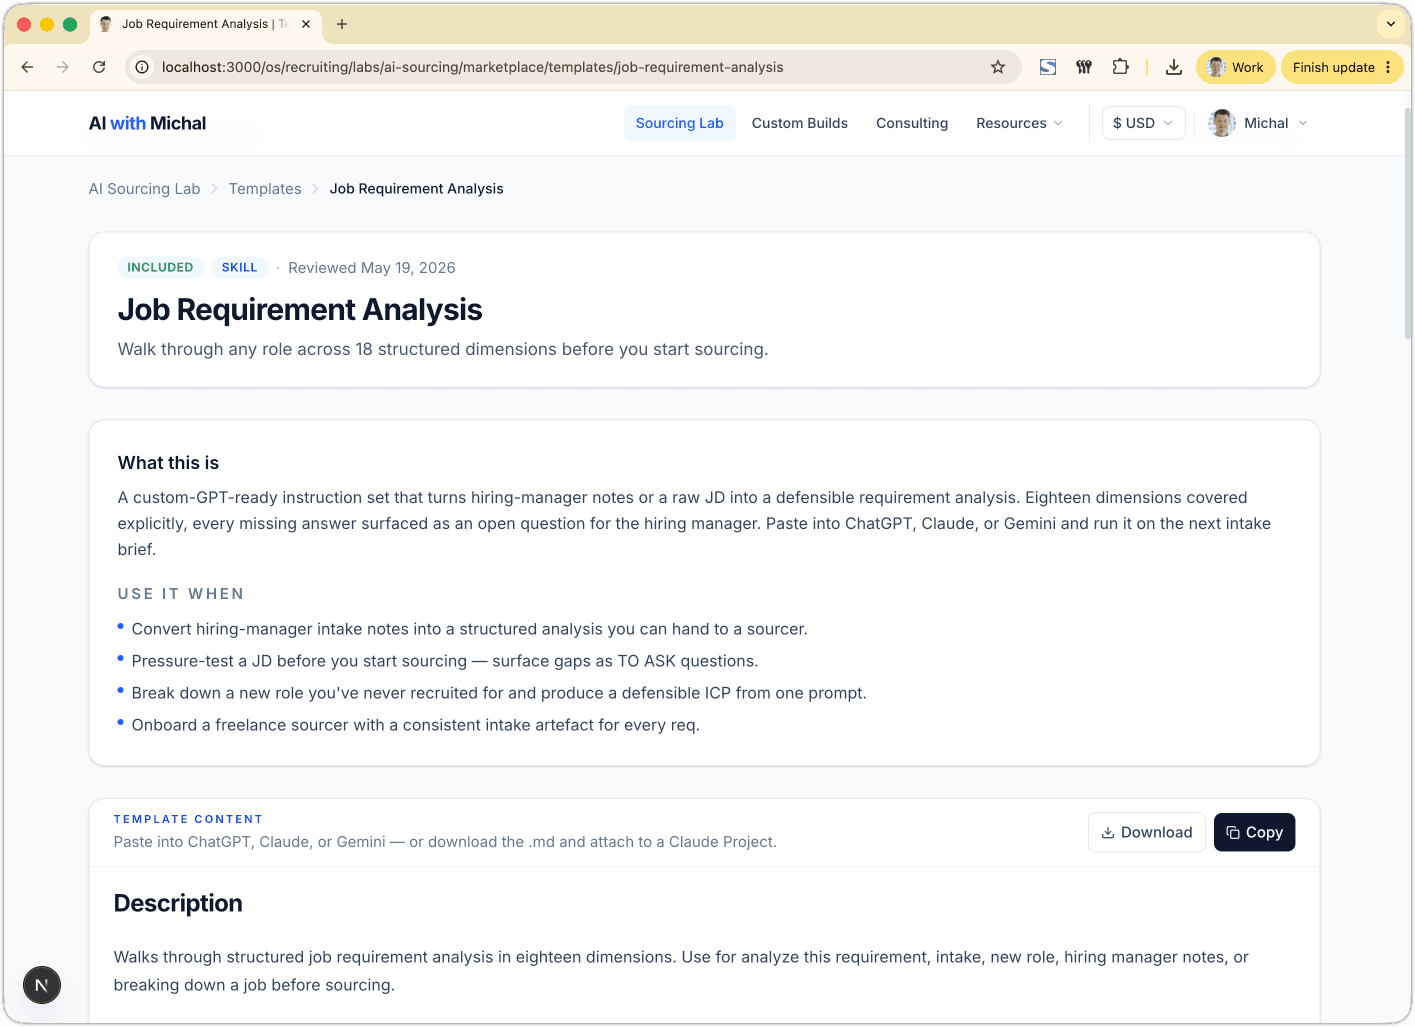The height and width of the screenshot is (1027, 1415).
Task: Open the browser three-dot menu
Action: (1388, 67)
